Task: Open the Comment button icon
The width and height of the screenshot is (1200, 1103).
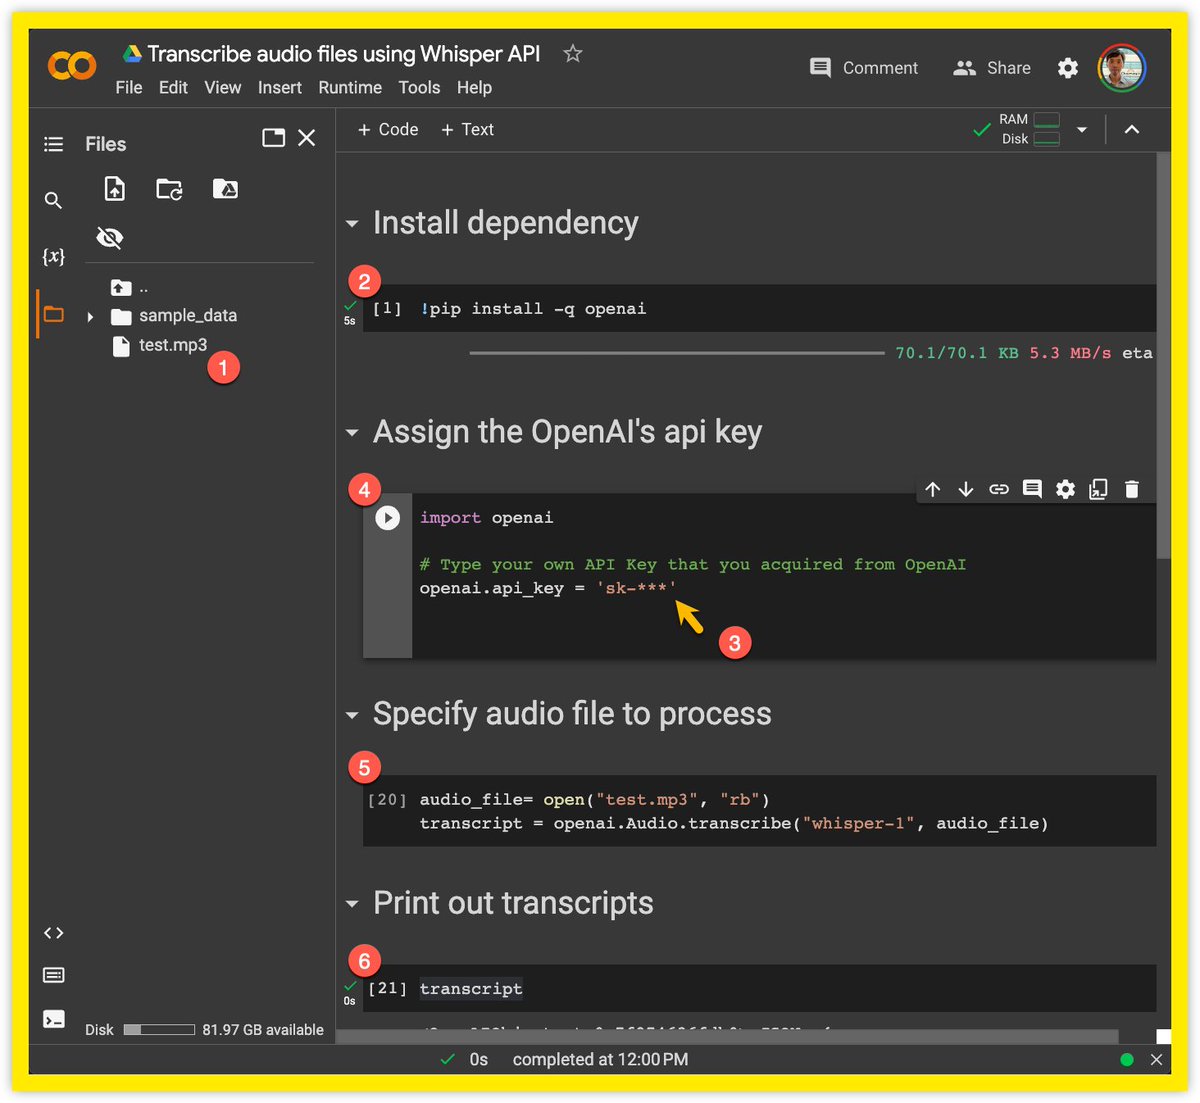Action: coord(820,67)
